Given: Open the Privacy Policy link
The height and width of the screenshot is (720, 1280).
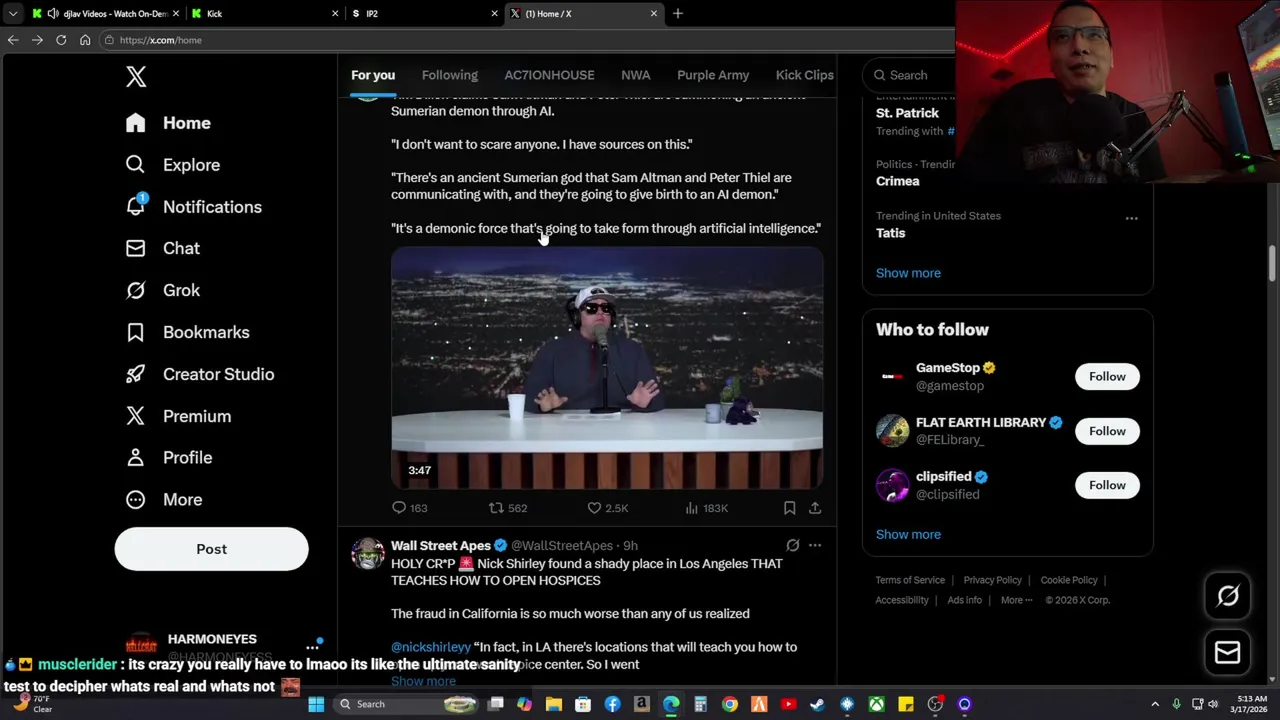Looking at the screenshot, I should point(992,580).
